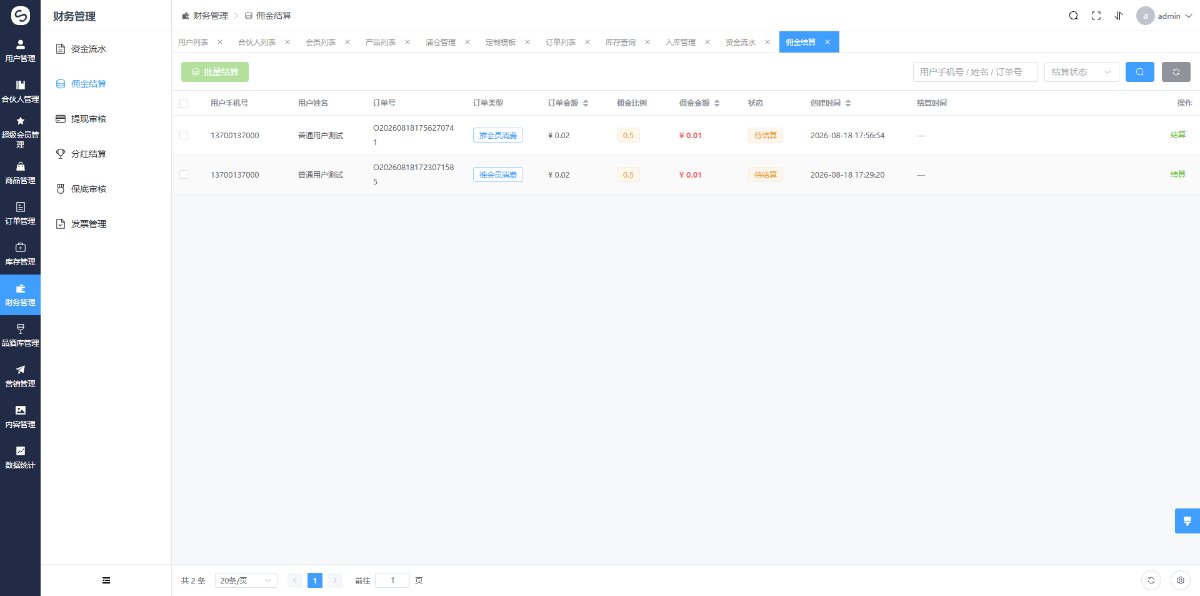Click the search icon in the top bar
Screen dimensions: 1200x596
click(x=1073, y=16)
